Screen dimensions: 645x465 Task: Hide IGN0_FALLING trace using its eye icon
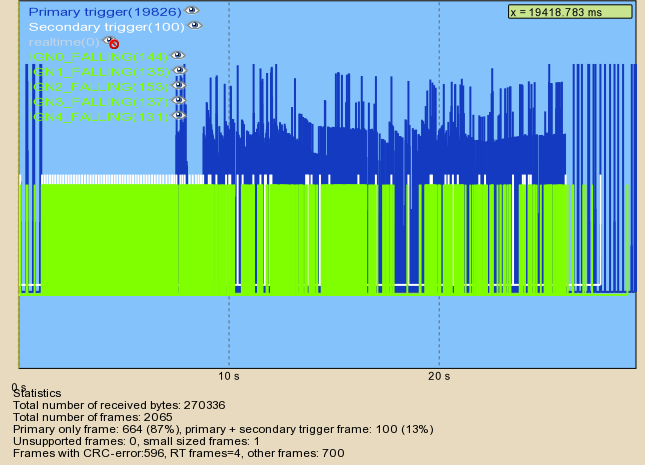pos(178,56)
